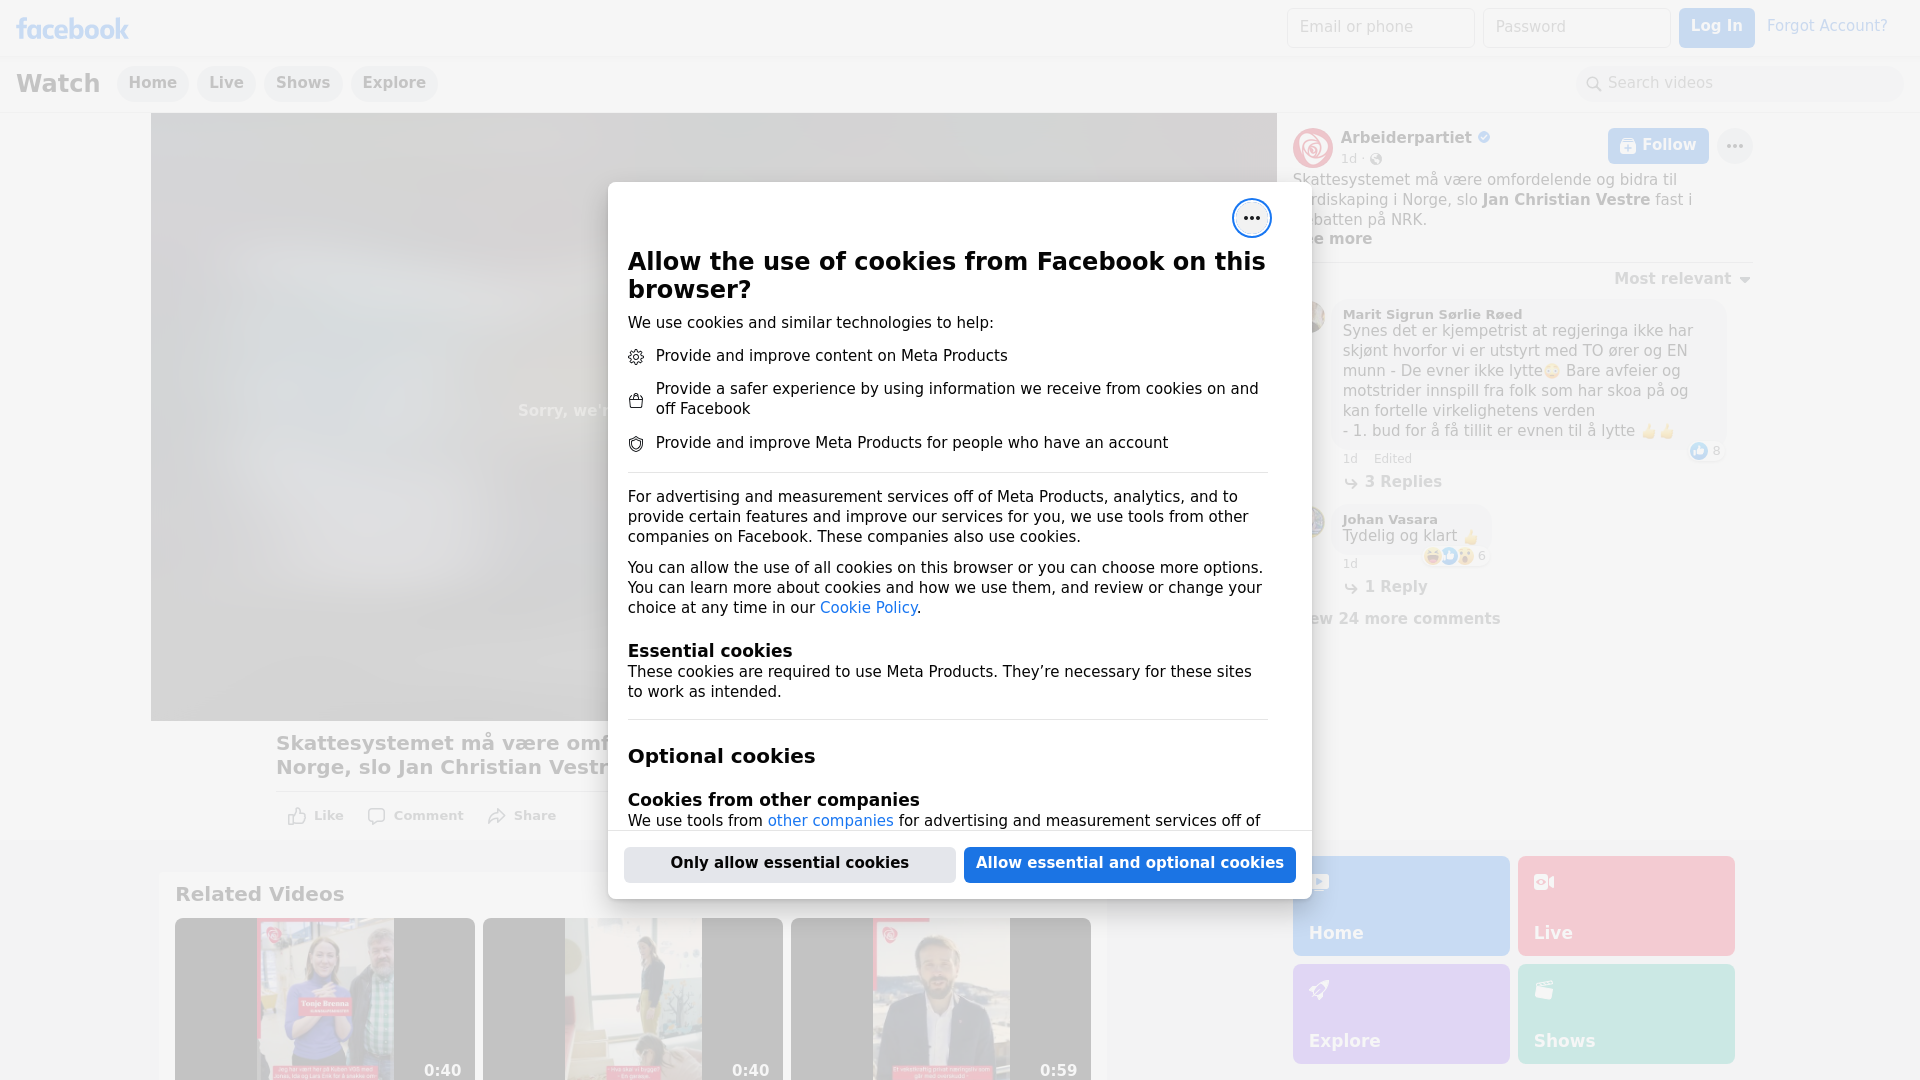Image resolution: width=1920 pixels, height=1080 pixels.
Task: Click Allow essential and optional cookies
Action: 1129,864
